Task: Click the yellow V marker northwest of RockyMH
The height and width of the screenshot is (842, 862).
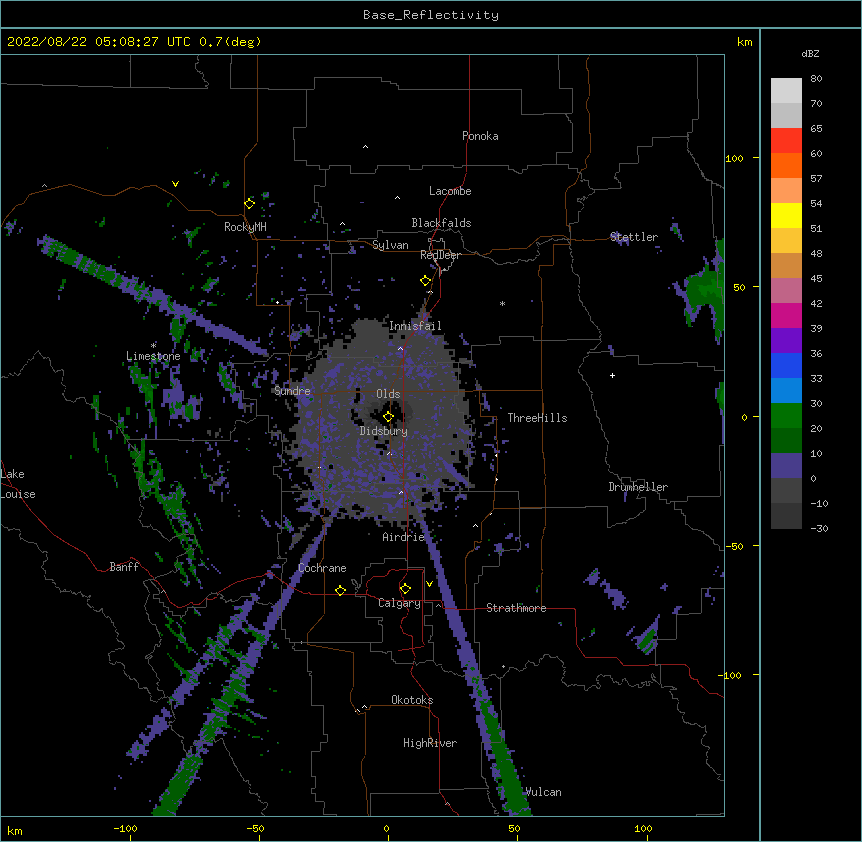Action: pos(175,184)
